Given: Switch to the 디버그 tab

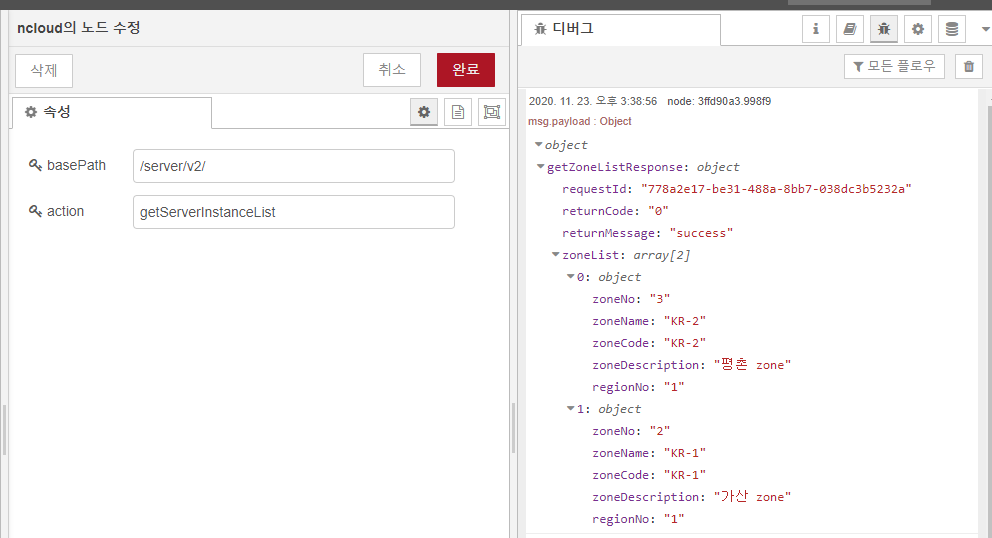Looking at the screenshot, I should point(621,29).
